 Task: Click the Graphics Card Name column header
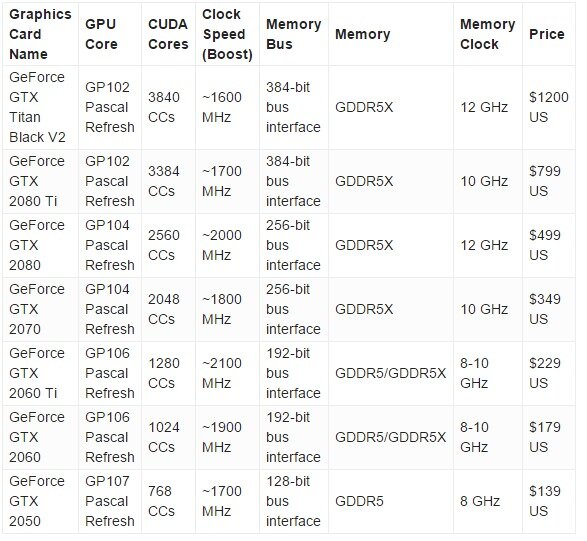[40, 34]
